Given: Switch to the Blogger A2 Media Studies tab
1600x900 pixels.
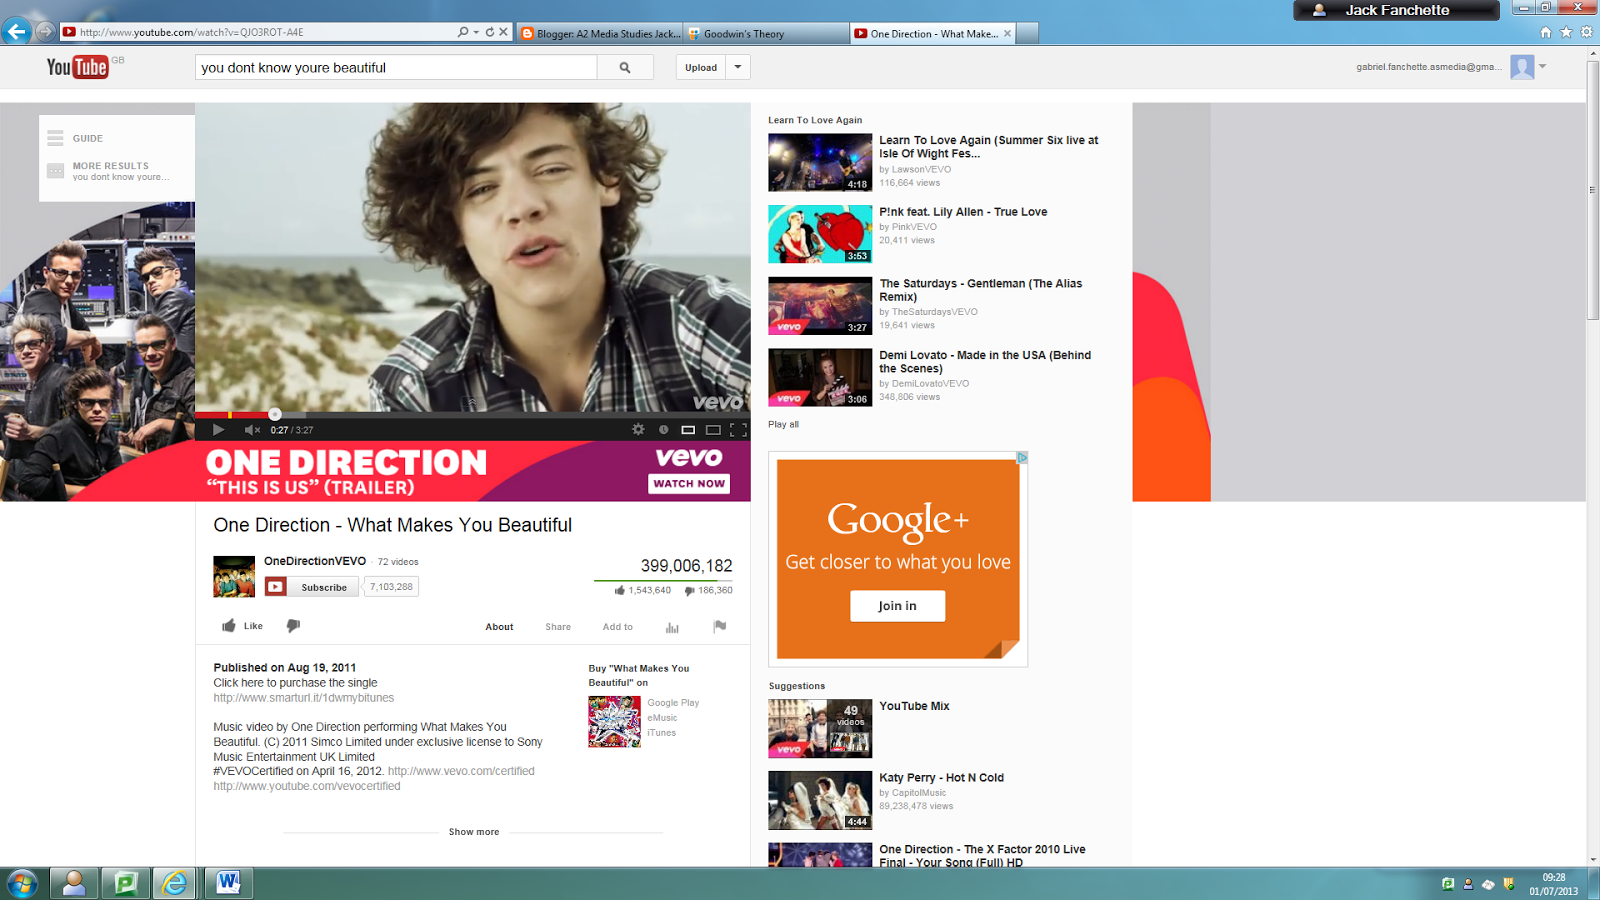Looking at the screenshot, I should 600,33.
